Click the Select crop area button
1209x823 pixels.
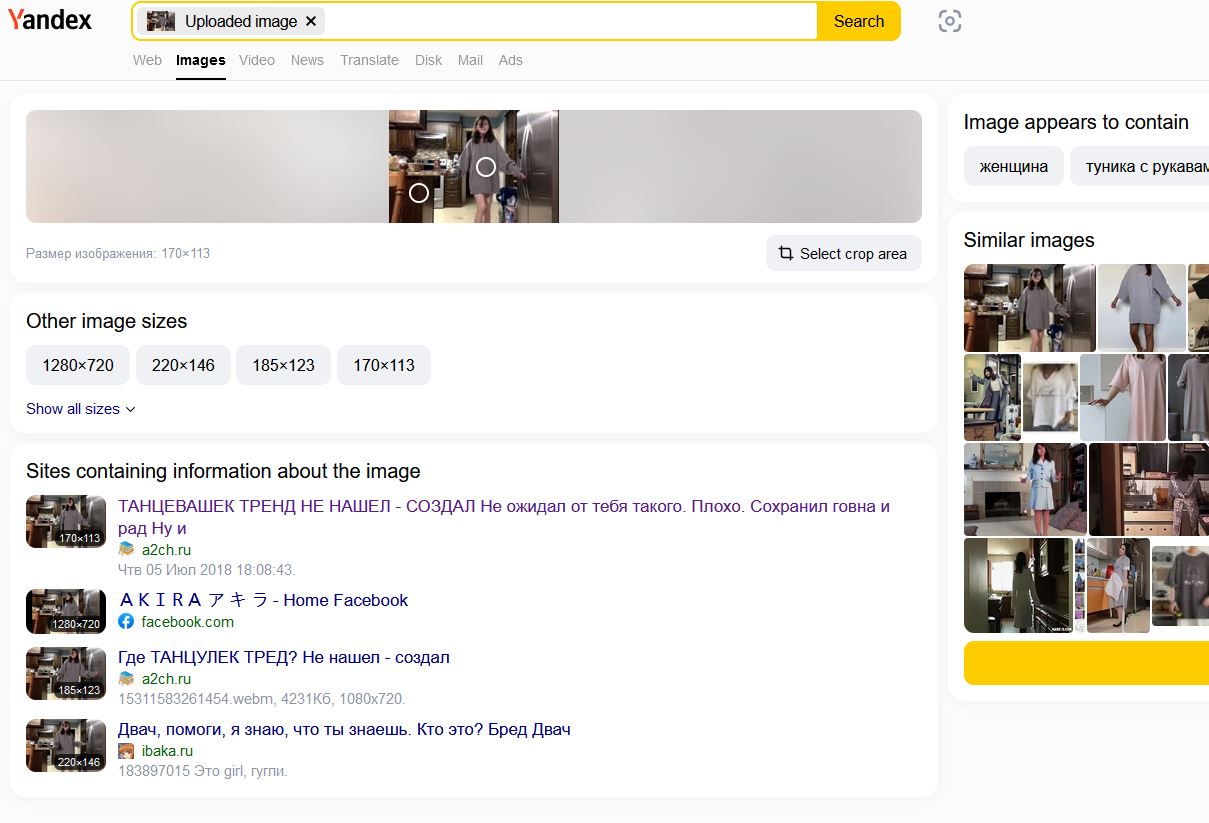[x=844, y=253]
